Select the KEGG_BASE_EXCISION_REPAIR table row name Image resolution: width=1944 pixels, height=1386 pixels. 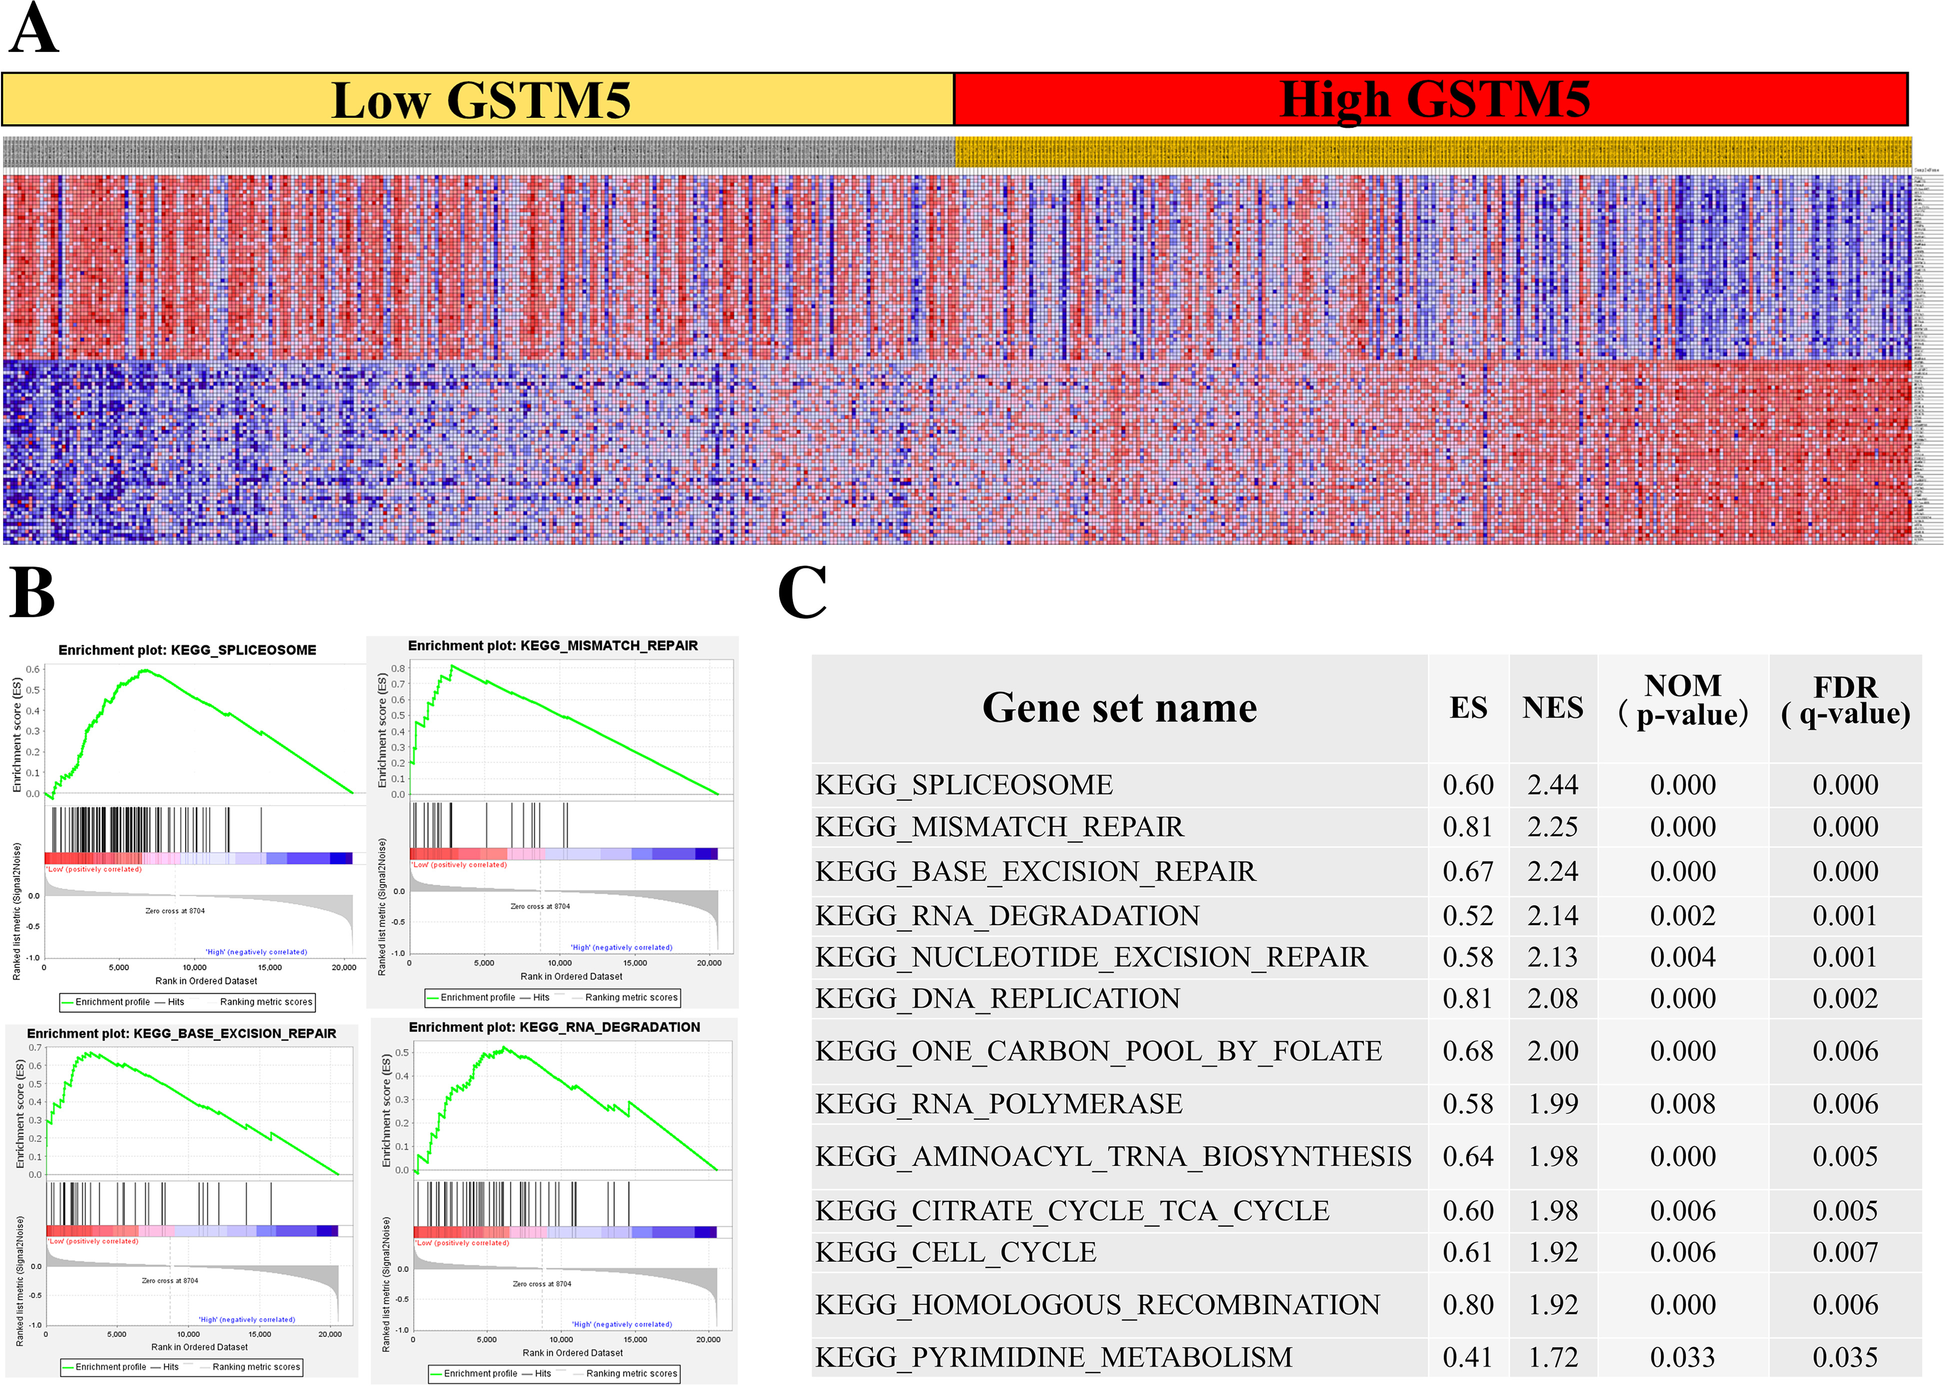click(1035, 872)
